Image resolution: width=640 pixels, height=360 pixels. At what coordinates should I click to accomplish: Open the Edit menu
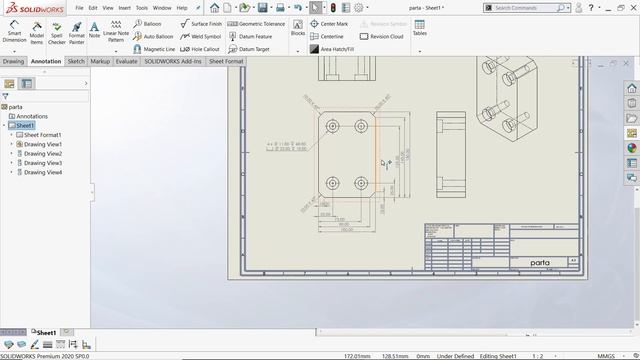[93, 8]
